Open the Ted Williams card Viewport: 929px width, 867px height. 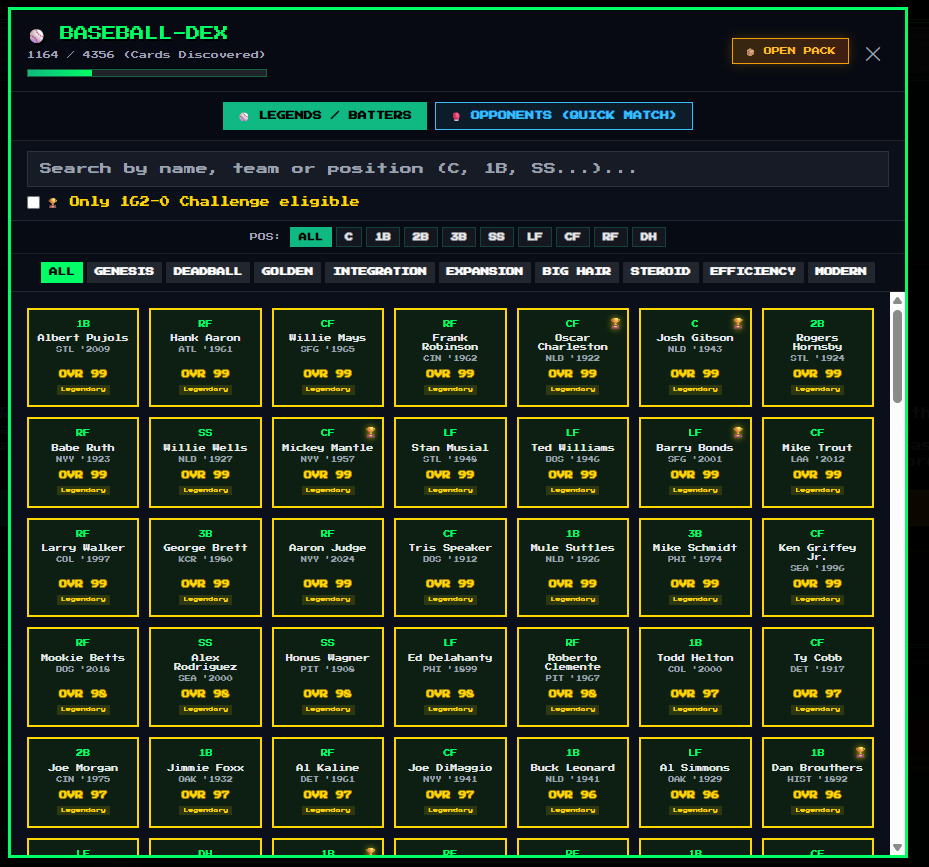click(573, 462)
